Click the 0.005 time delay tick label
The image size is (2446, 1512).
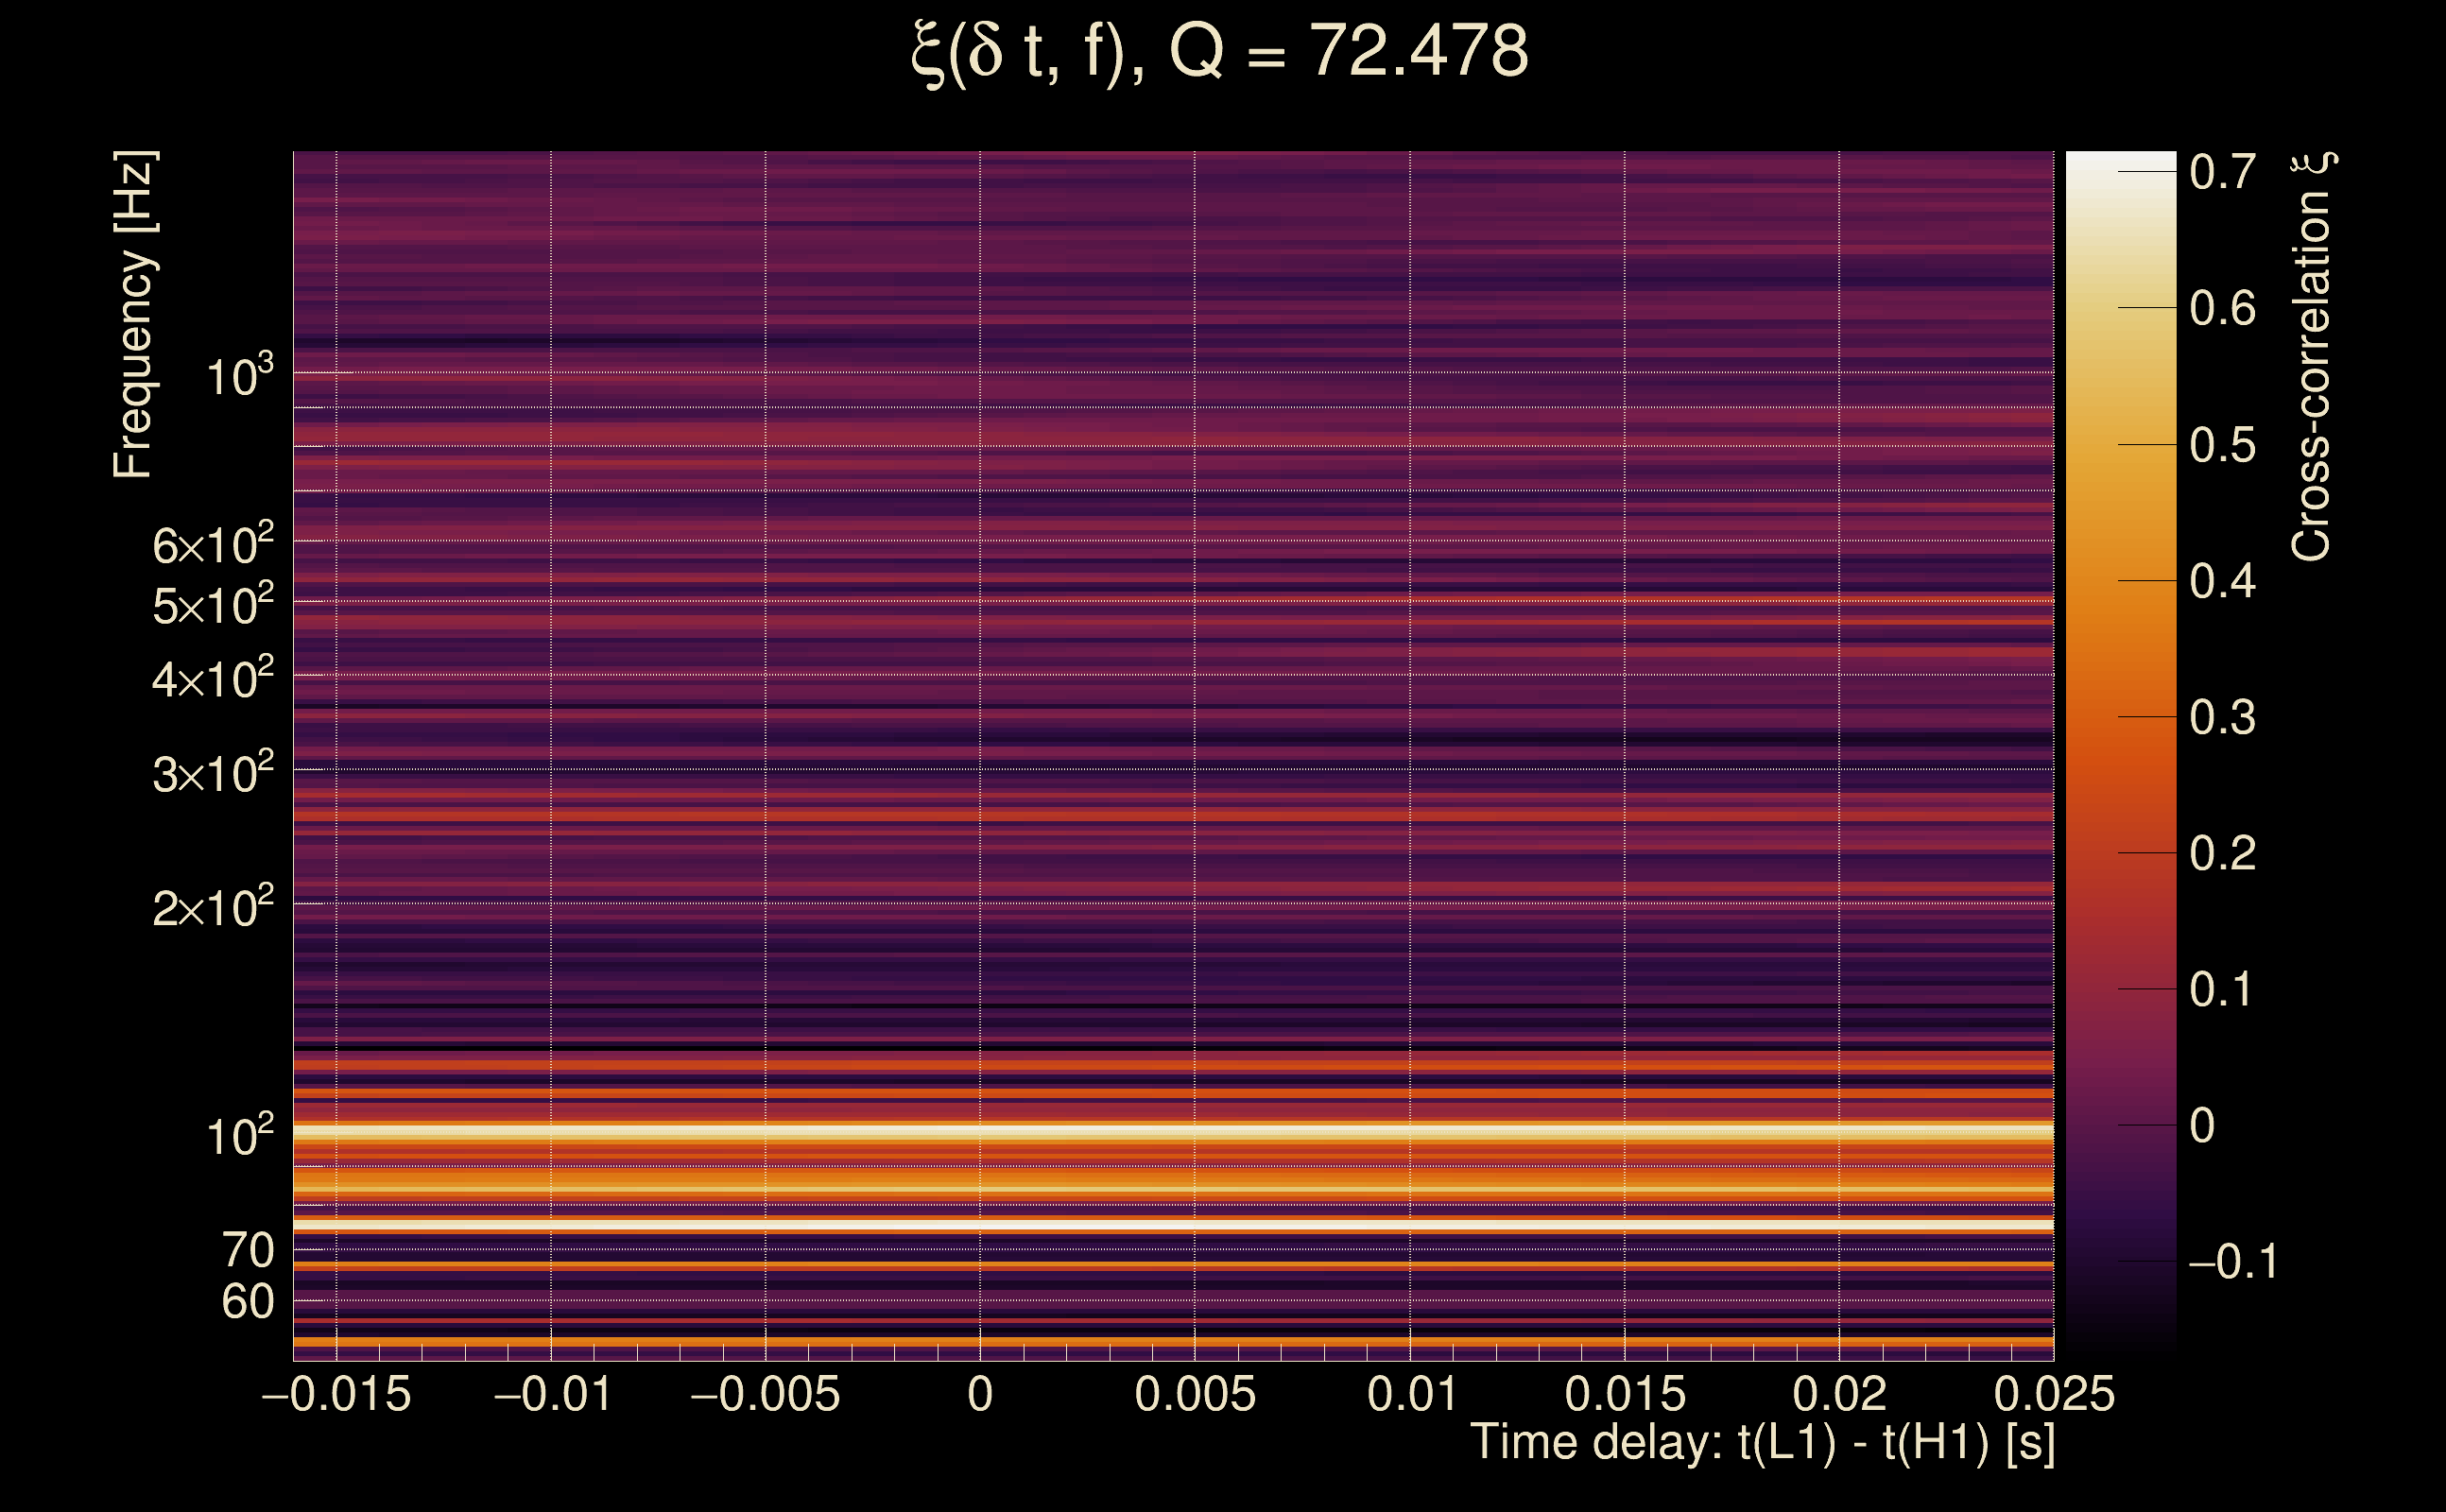point(1194,1394)
